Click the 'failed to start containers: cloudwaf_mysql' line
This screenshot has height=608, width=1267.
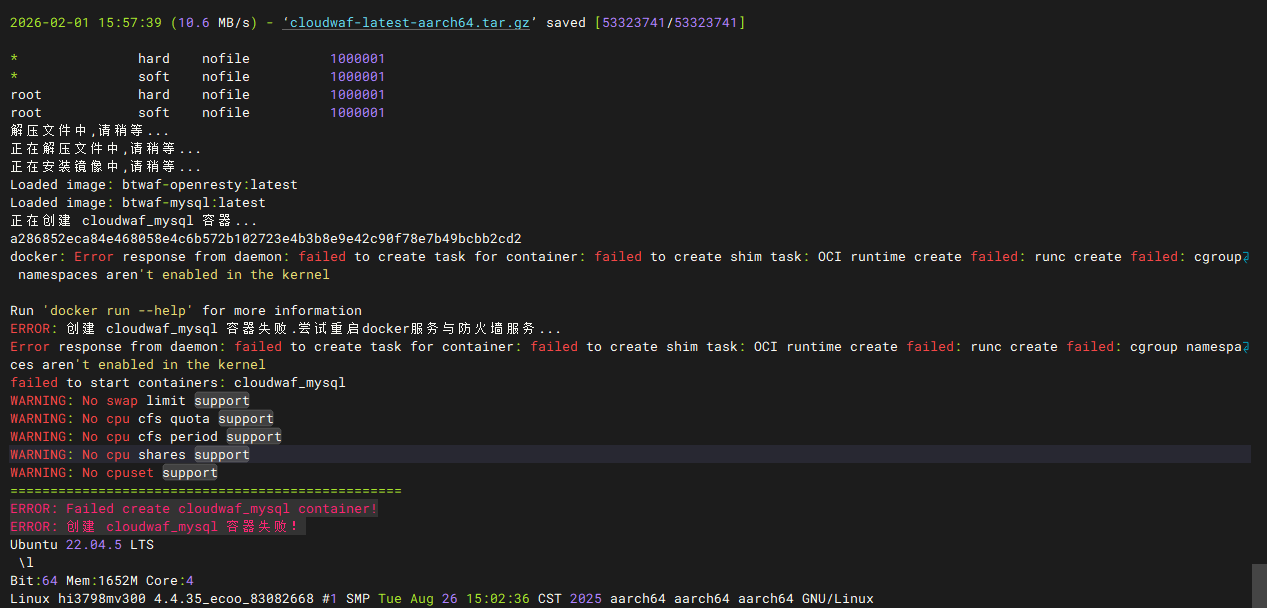(177, 382)
